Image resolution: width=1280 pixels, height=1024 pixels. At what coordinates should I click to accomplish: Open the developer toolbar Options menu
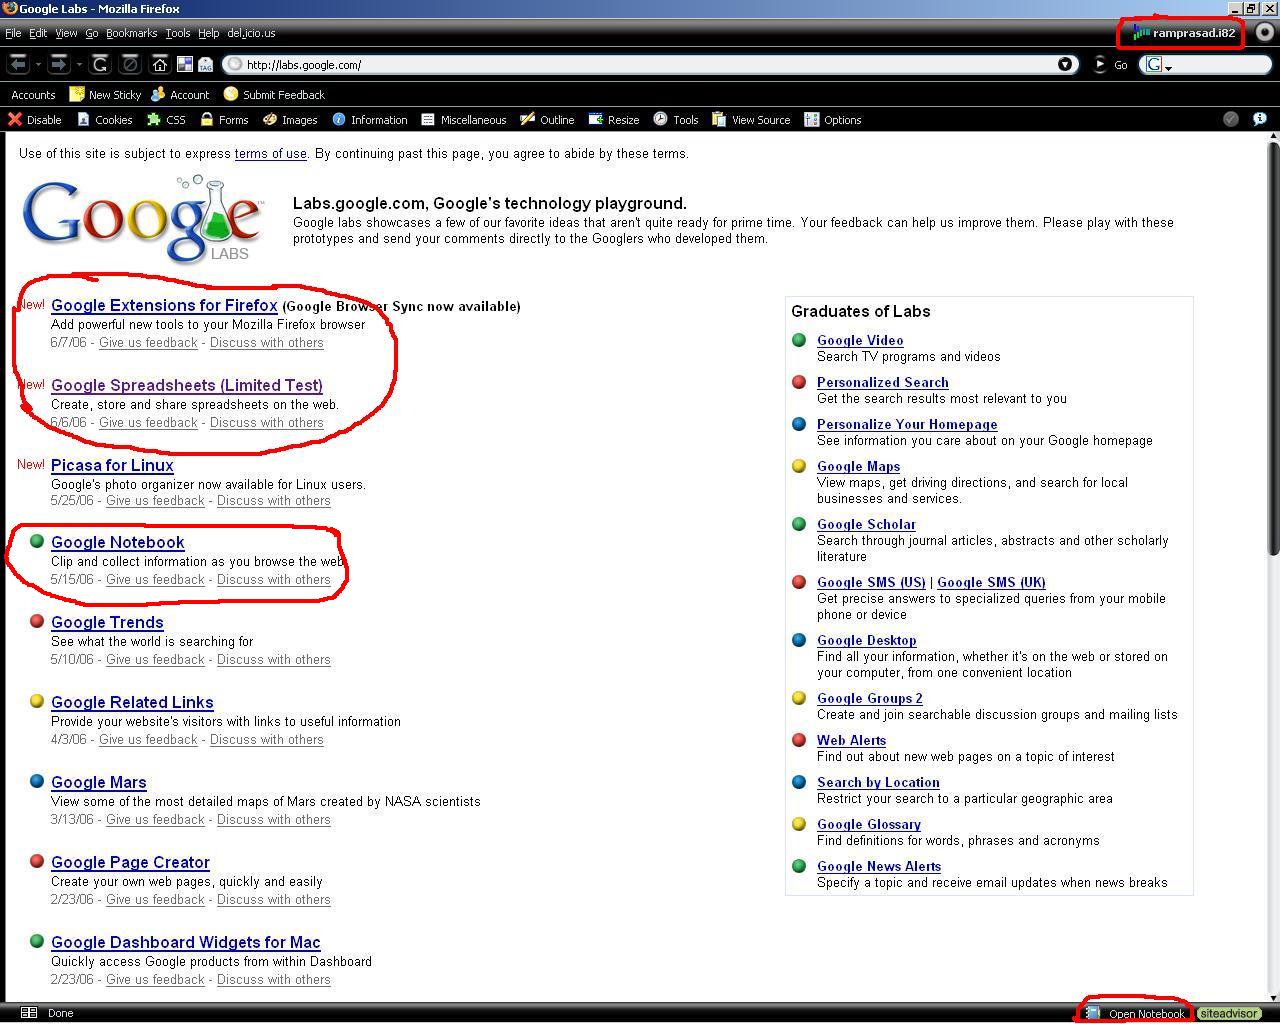point(833,119)
